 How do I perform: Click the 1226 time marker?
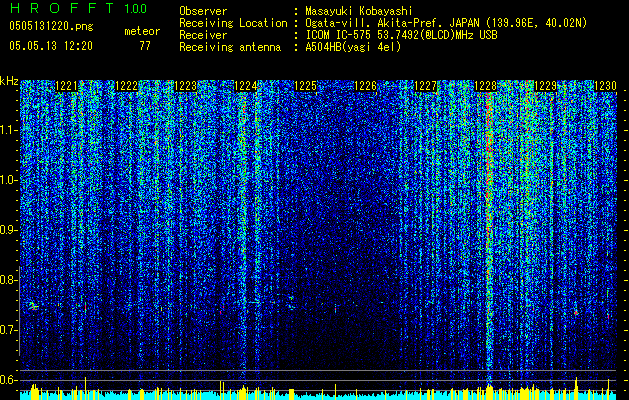click(x=366, y=86)
